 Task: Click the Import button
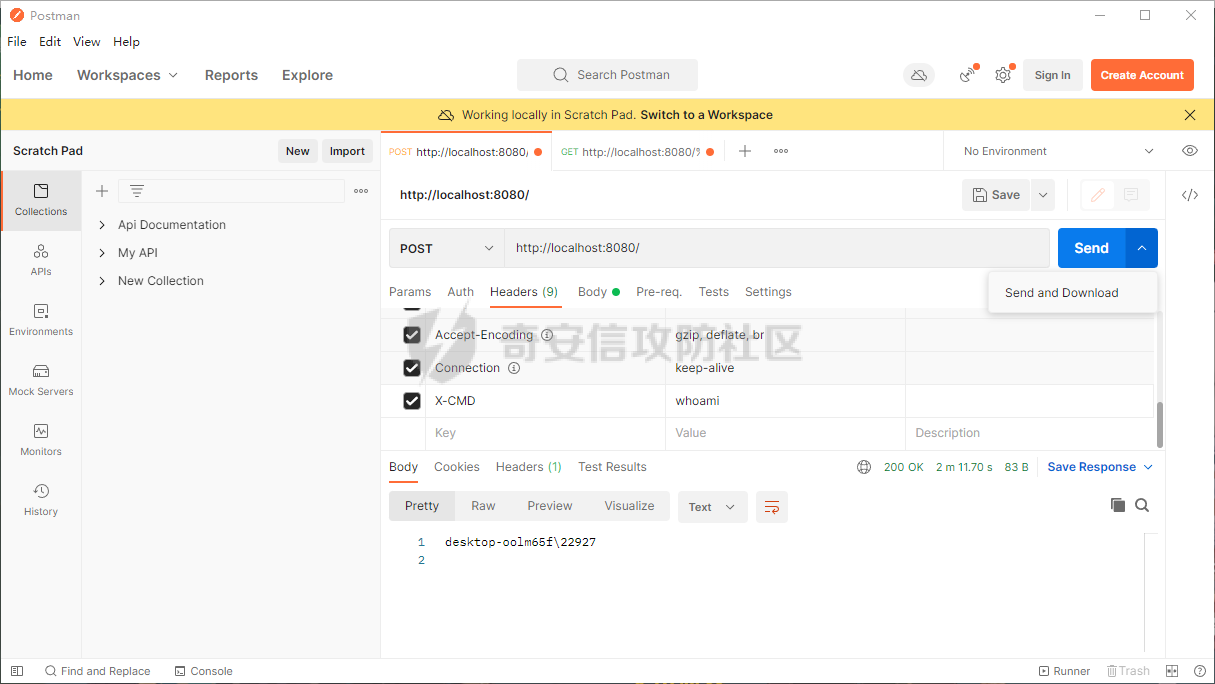[x=347, y=151]
